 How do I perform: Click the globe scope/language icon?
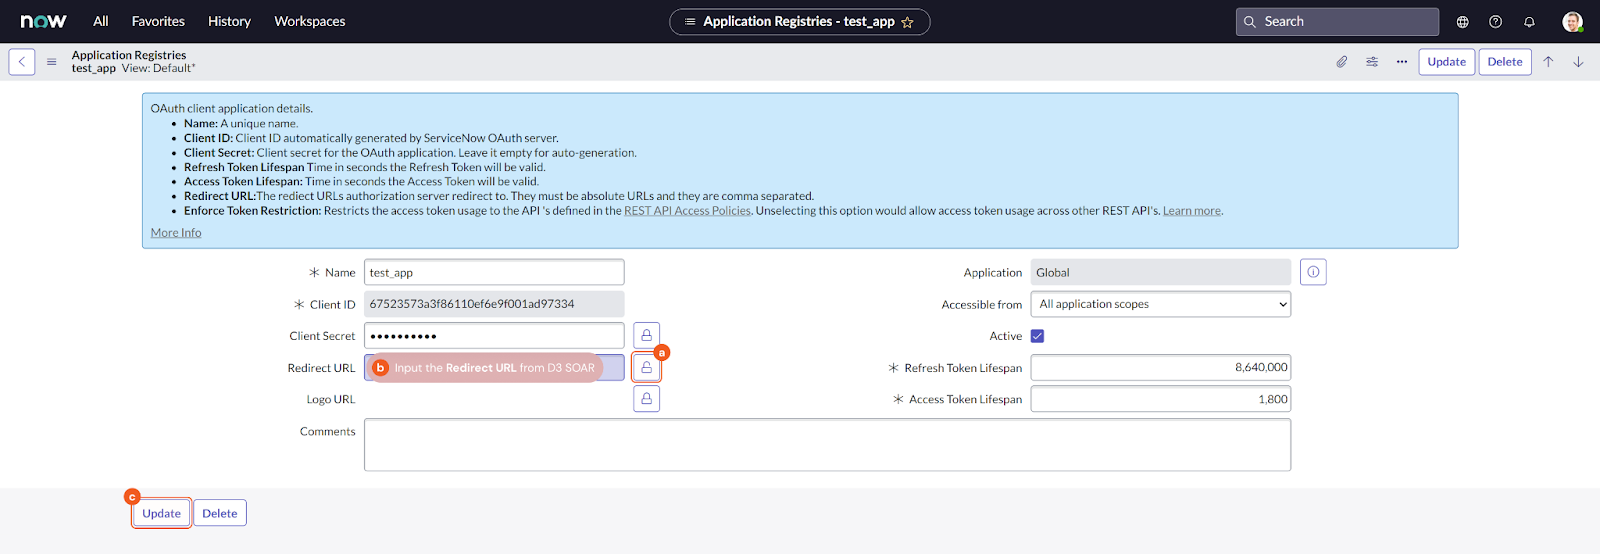pos(1462,22)
